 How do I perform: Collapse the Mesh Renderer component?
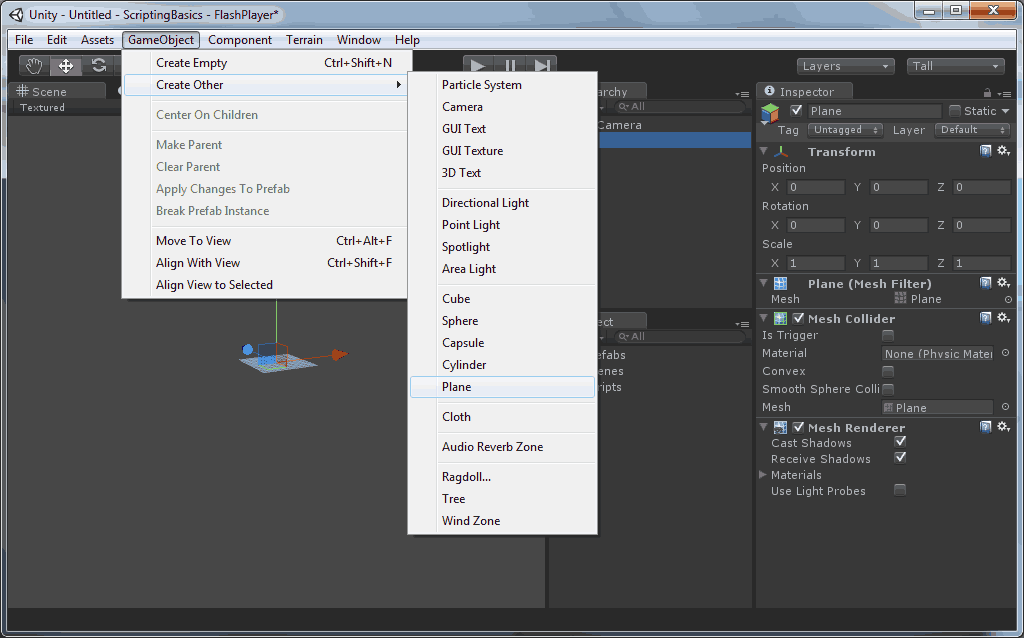763,428
